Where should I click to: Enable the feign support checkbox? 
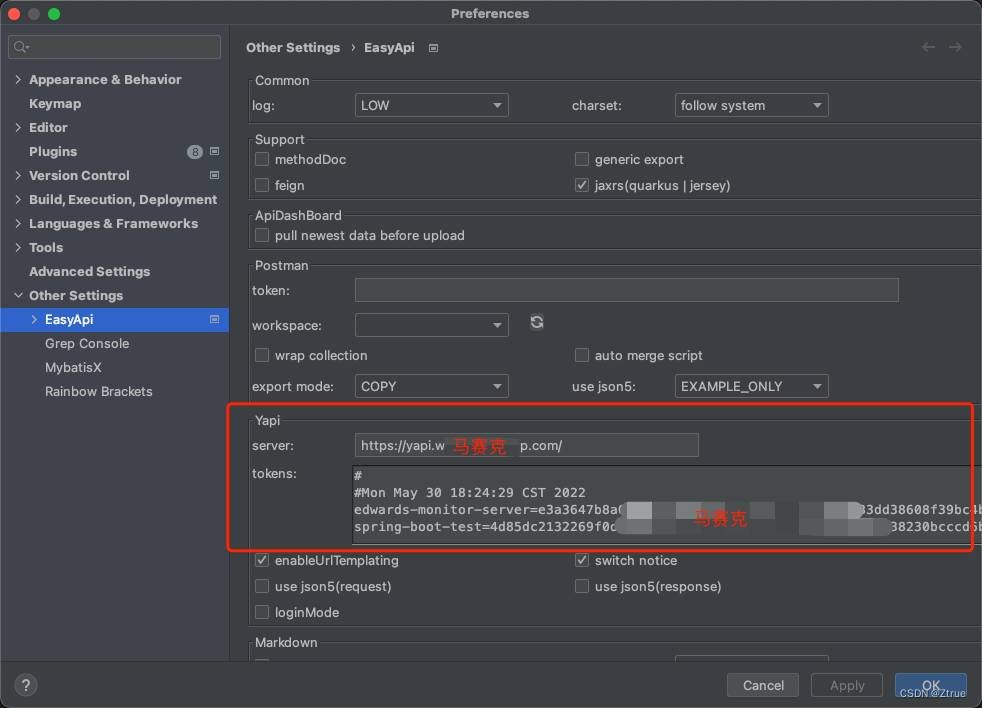(x=262, y=185)
